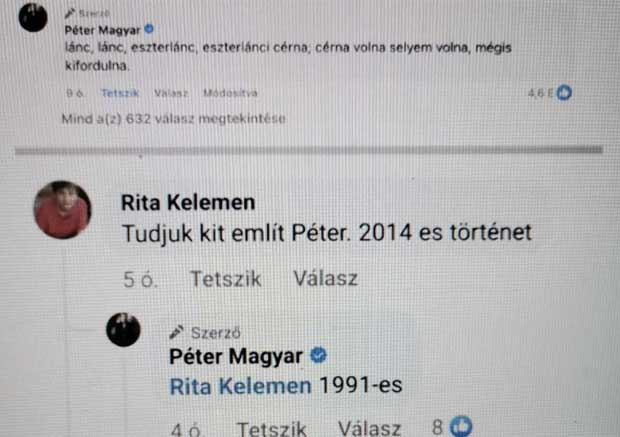The height and width of the screenshot is (437, 620).
Task: Click Tetszik under Rita Kelemen's comment
Action: click(226, 279)
